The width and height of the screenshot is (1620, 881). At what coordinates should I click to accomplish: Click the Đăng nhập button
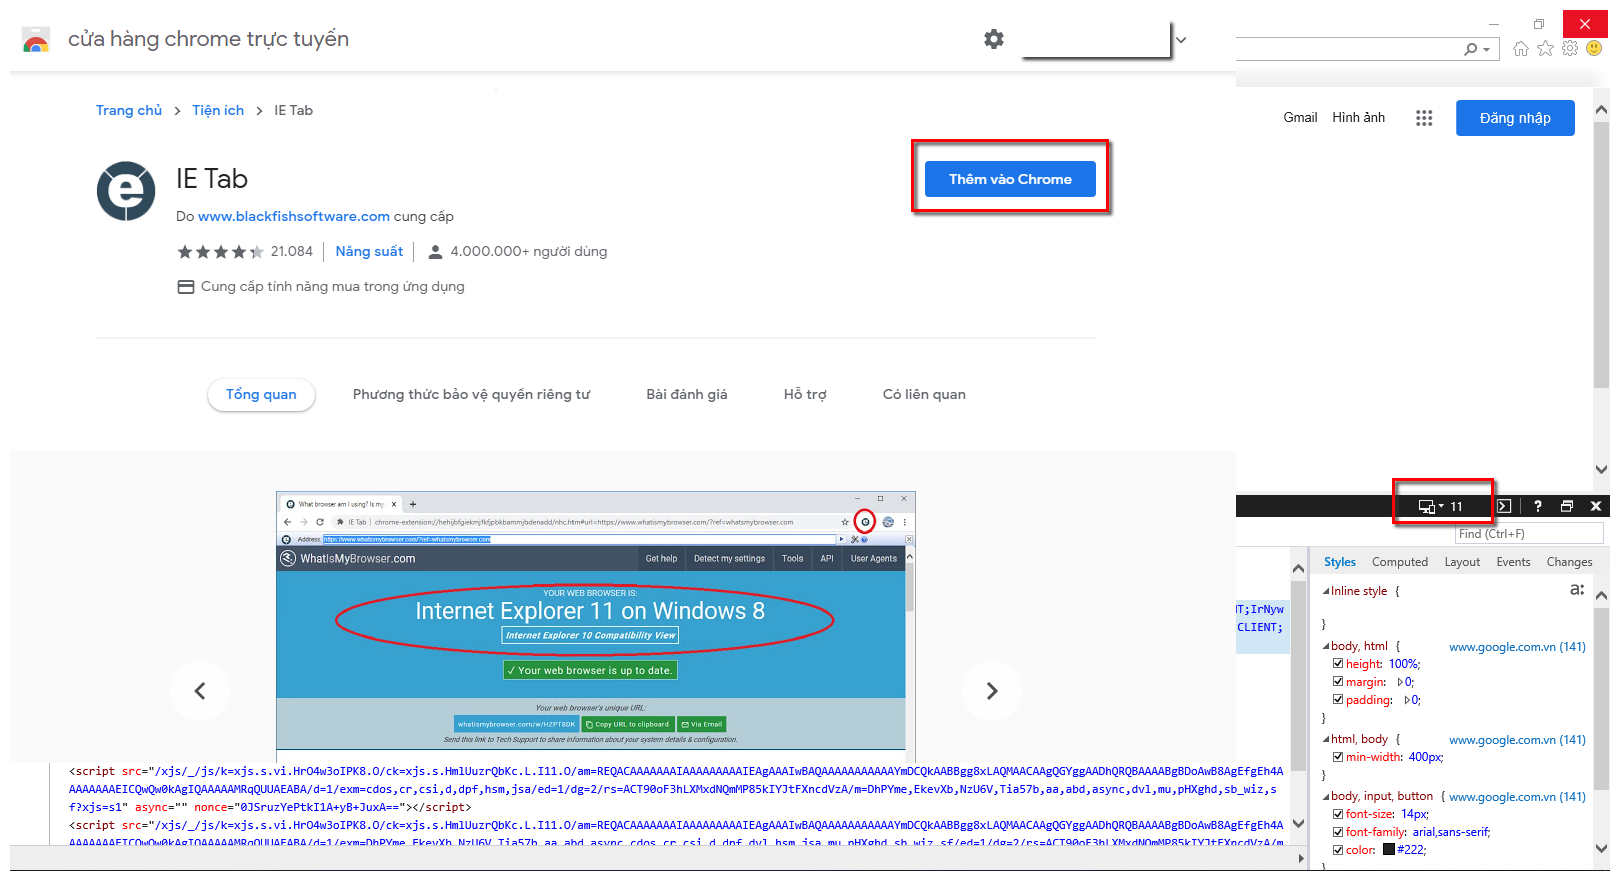tap(1515, 118)
